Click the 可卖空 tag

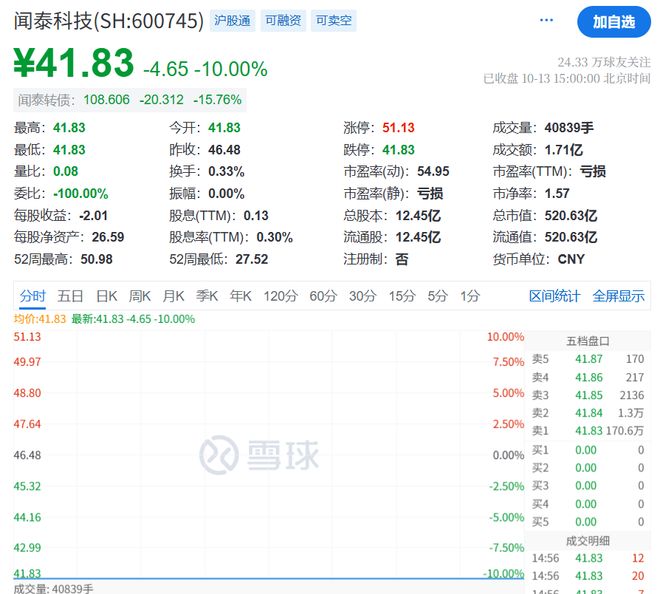click(x=333, y=20)
